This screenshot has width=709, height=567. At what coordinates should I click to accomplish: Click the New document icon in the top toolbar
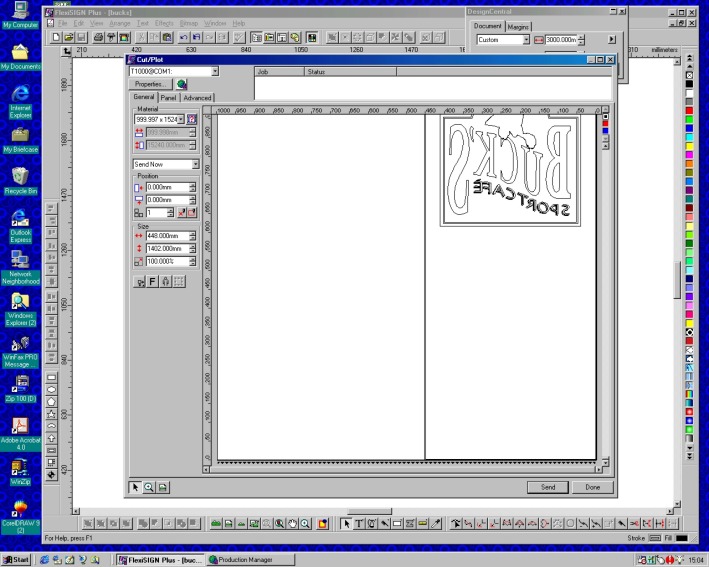click(x=56, y=38)
